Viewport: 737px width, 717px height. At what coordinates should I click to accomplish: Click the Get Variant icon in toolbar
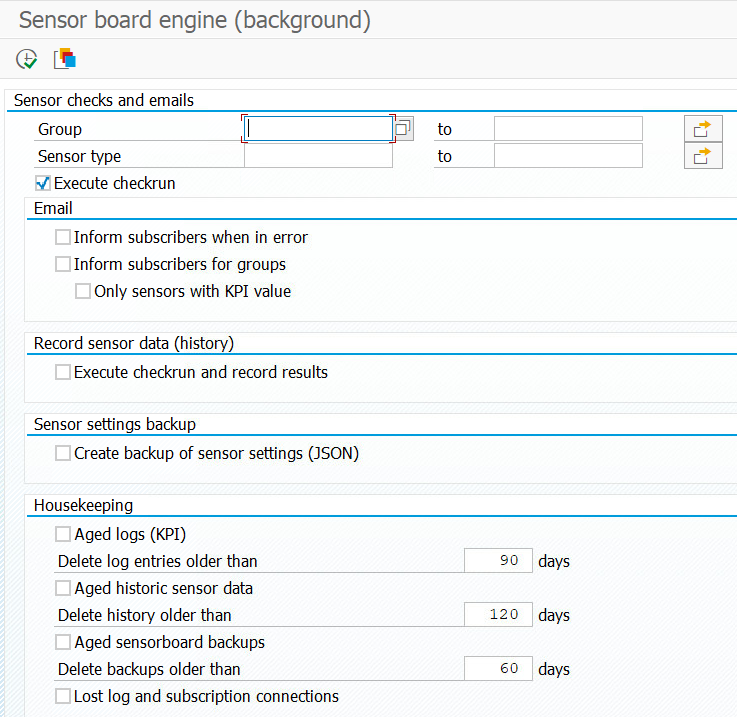click(x=65, y=59)
